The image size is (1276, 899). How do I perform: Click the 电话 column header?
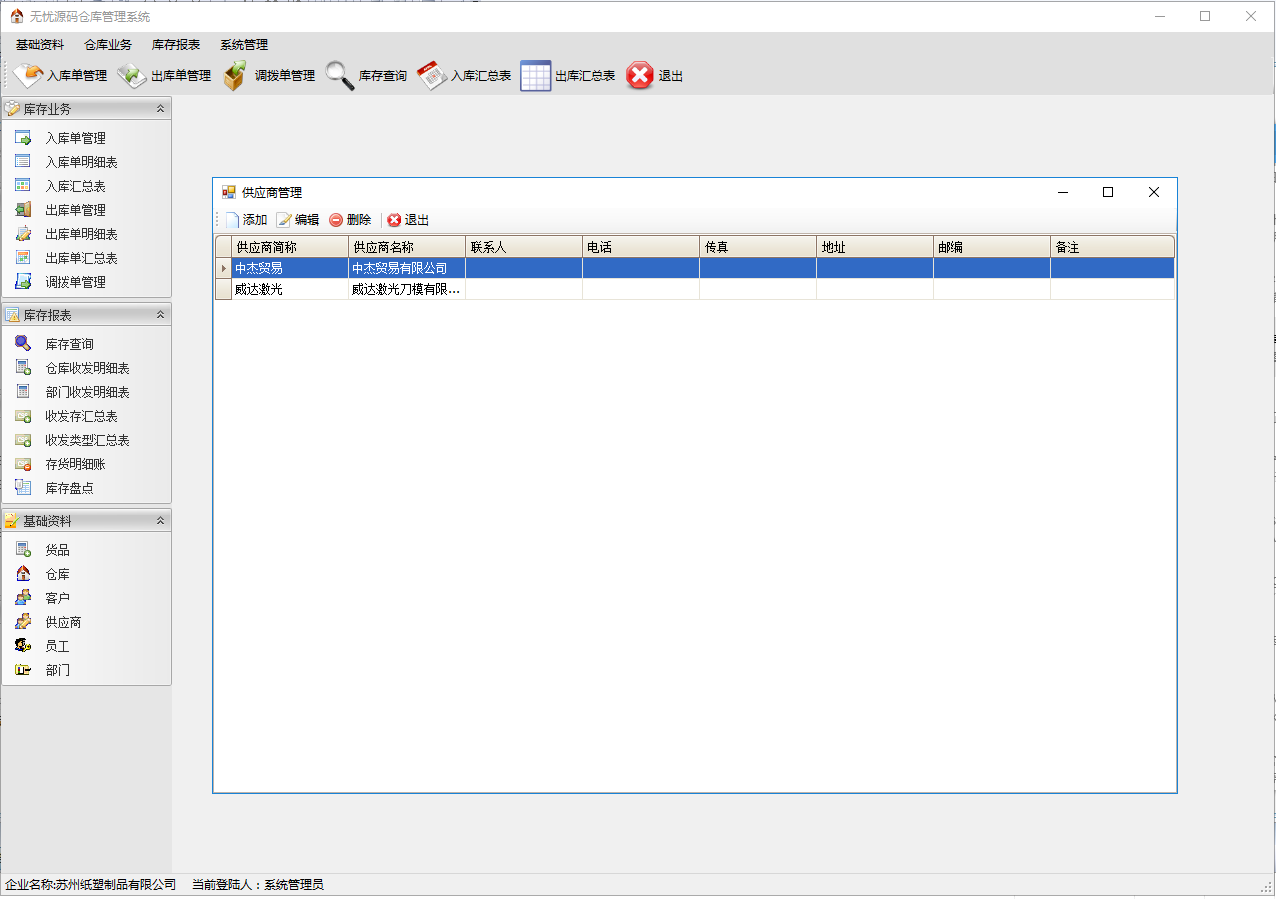point(641,247)
